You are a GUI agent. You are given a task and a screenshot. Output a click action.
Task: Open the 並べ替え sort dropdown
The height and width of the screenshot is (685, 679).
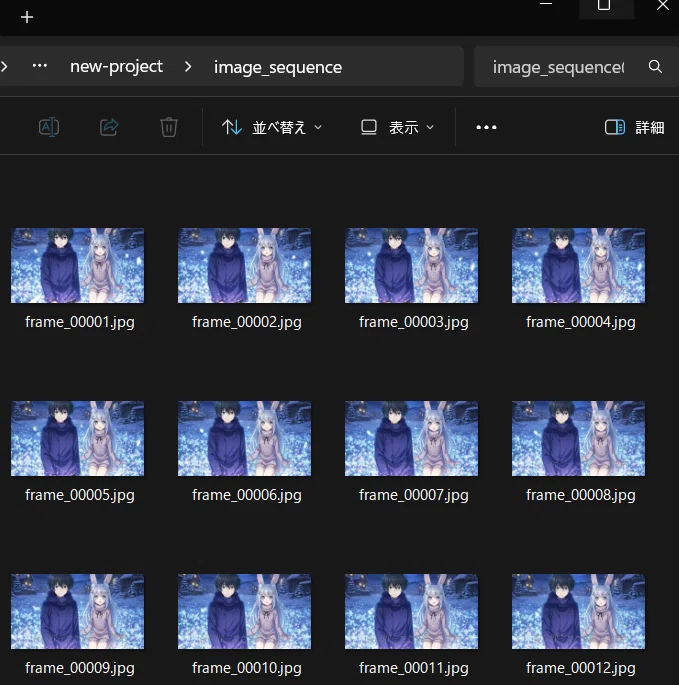[272, 127]
